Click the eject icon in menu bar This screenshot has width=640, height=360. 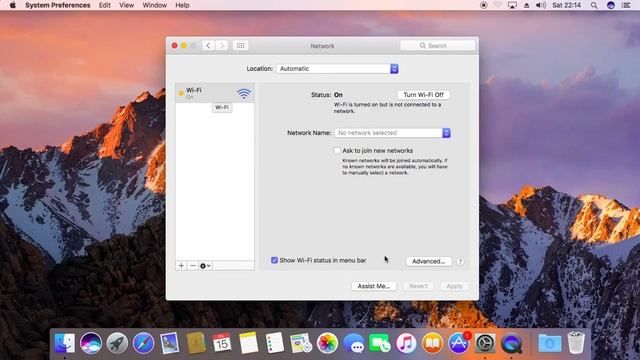click(527, 5)
